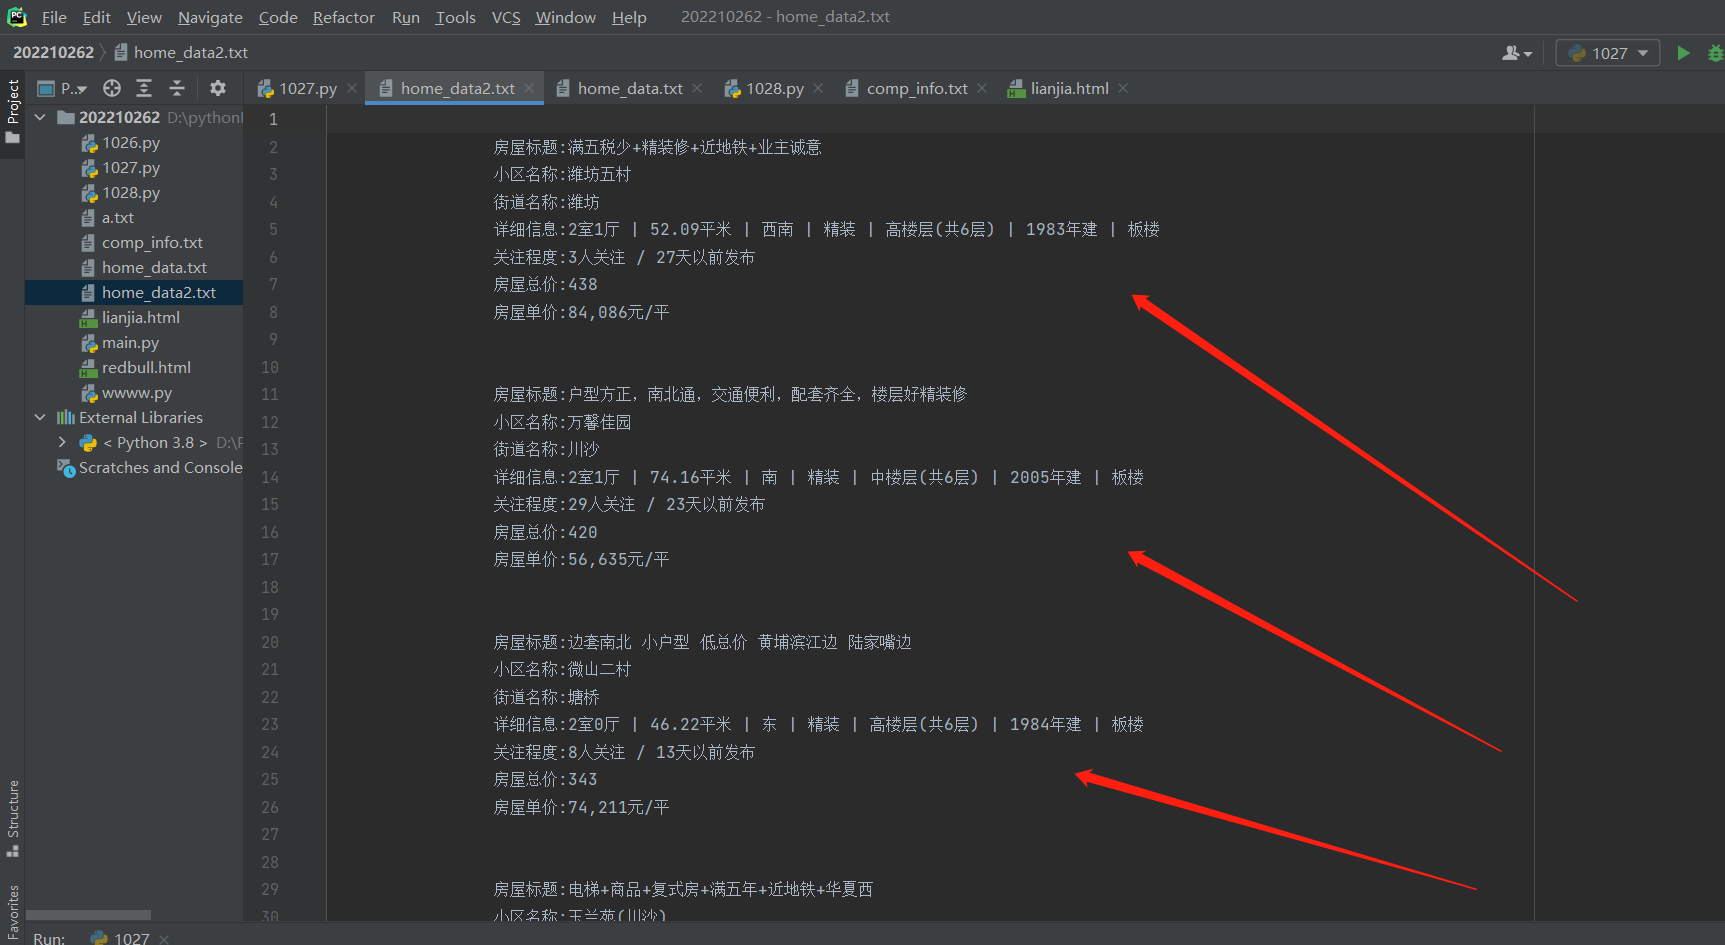Select home_data2.txt in project tree

(134, 293)
